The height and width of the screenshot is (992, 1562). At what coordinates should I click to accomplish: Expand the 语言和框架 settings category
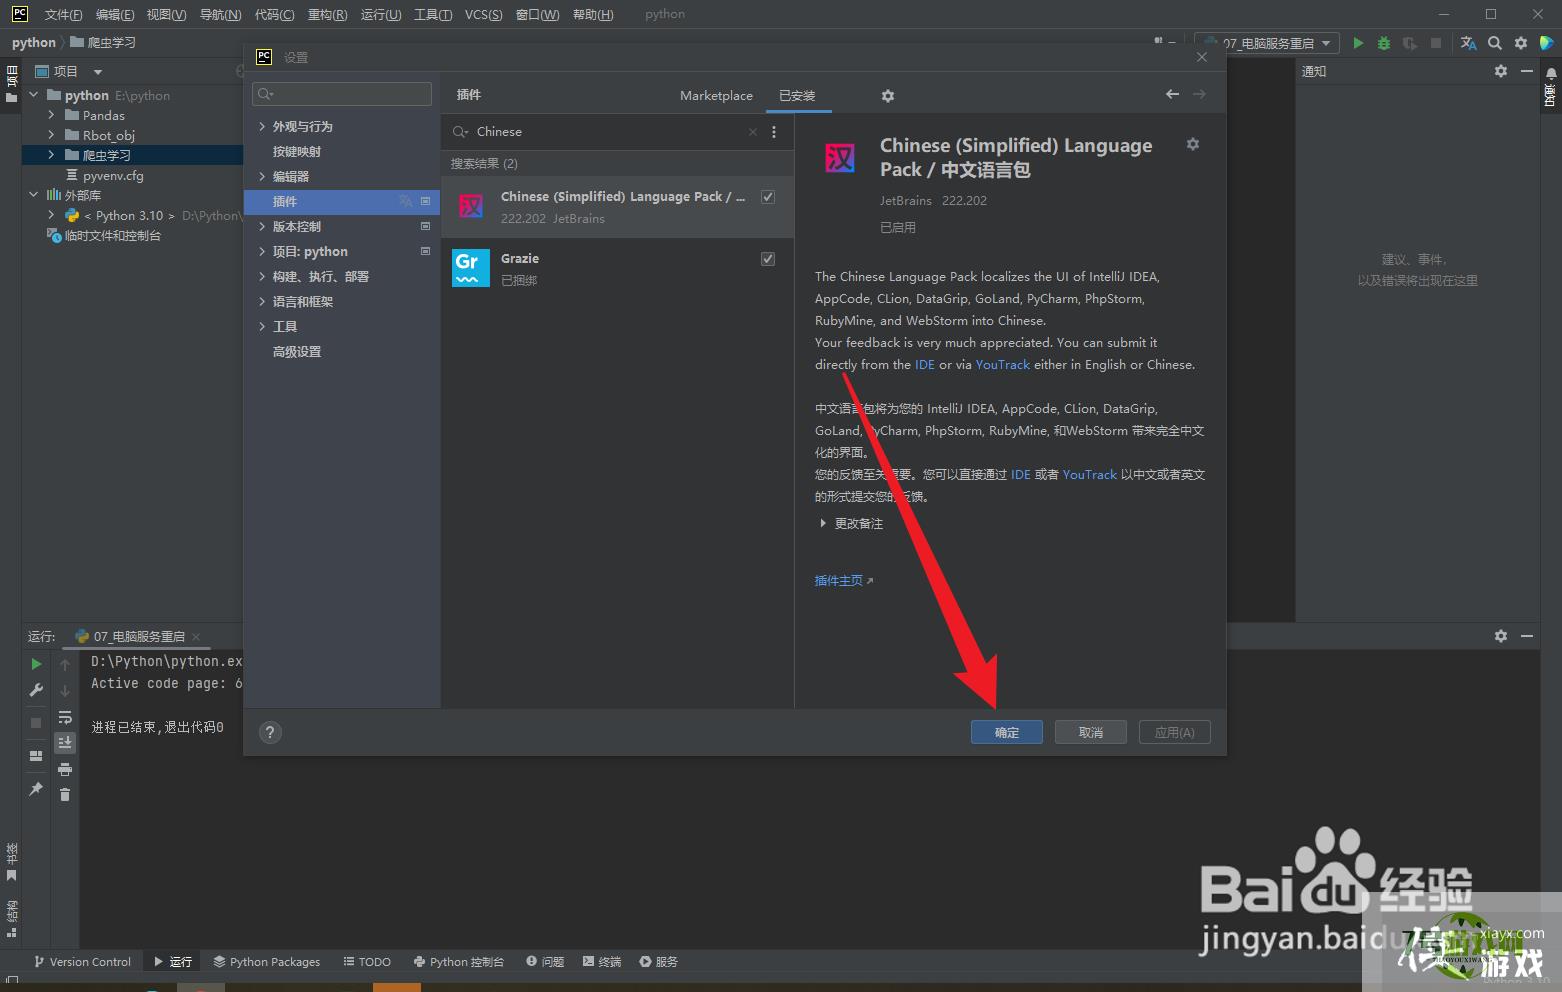[262, 301]
